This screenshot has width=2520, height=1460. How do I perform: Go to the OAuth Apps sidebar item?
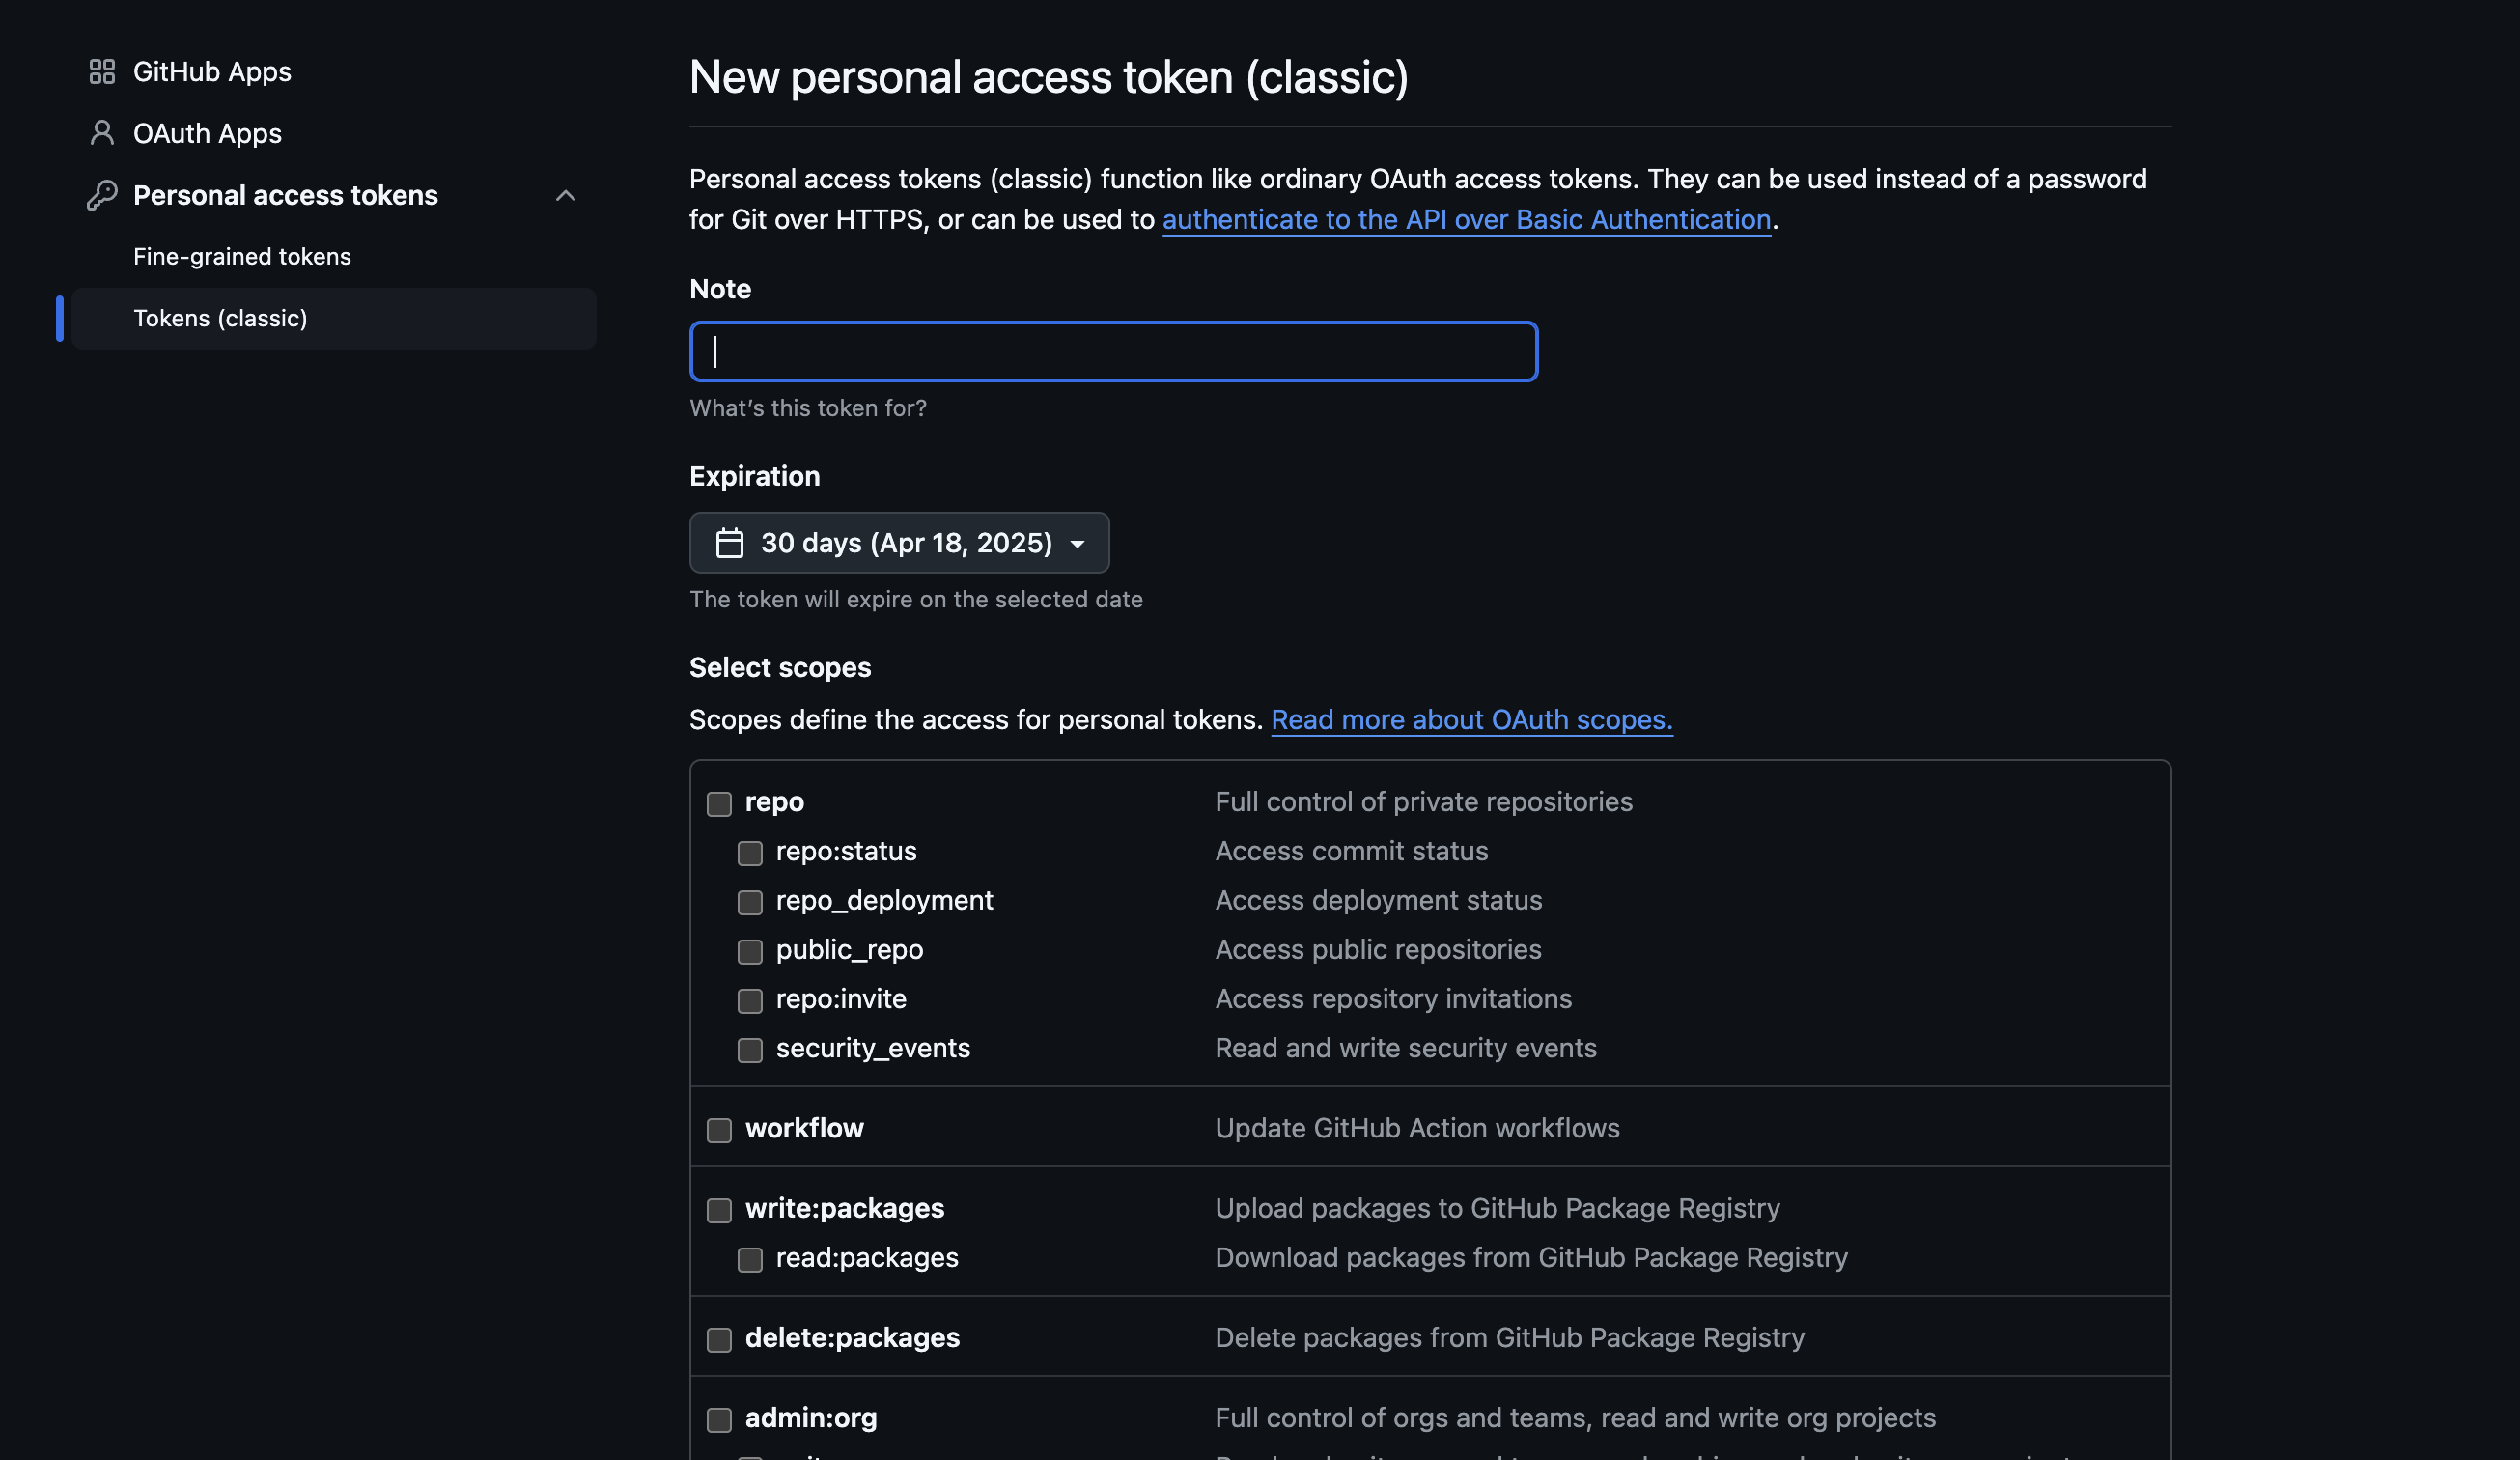[x=207, y=134]
